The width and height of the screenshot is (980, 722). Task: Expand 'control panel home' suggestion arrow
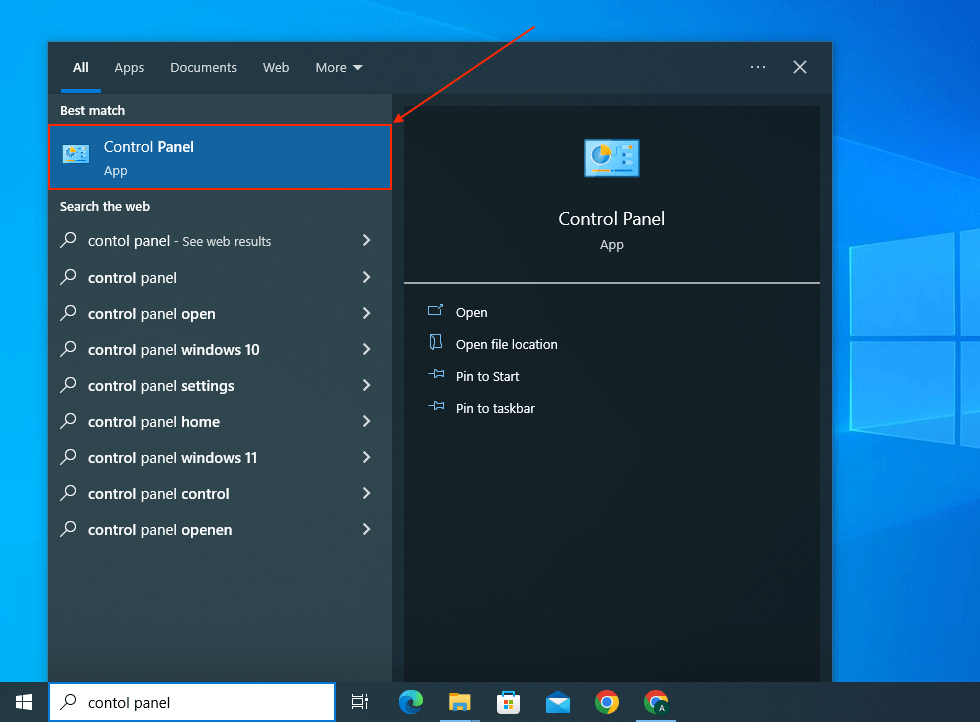tap(366, 422)
